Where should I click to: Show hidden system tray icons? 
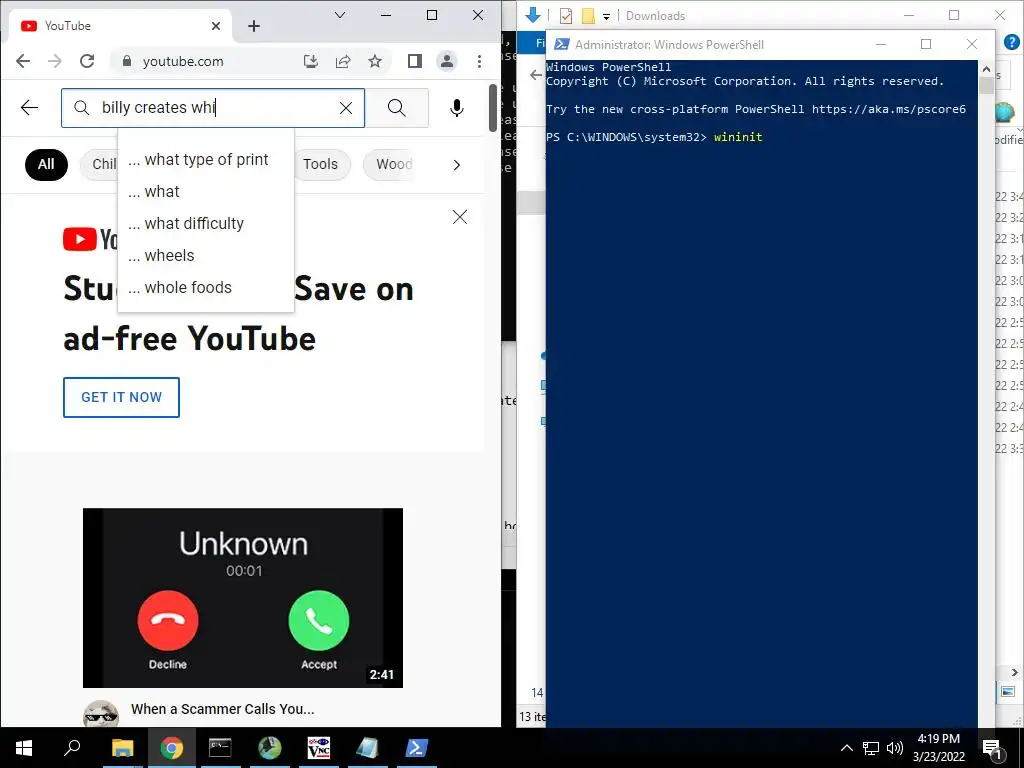point(846,748)
